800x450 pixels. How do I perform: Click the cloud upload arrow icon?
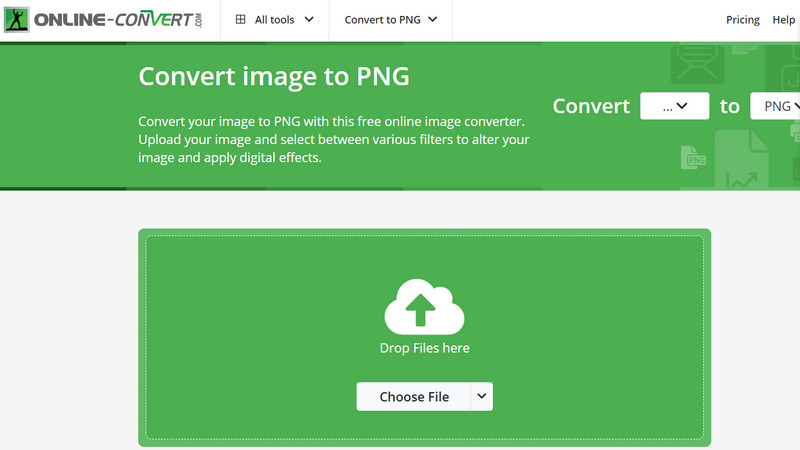point(424,307)
